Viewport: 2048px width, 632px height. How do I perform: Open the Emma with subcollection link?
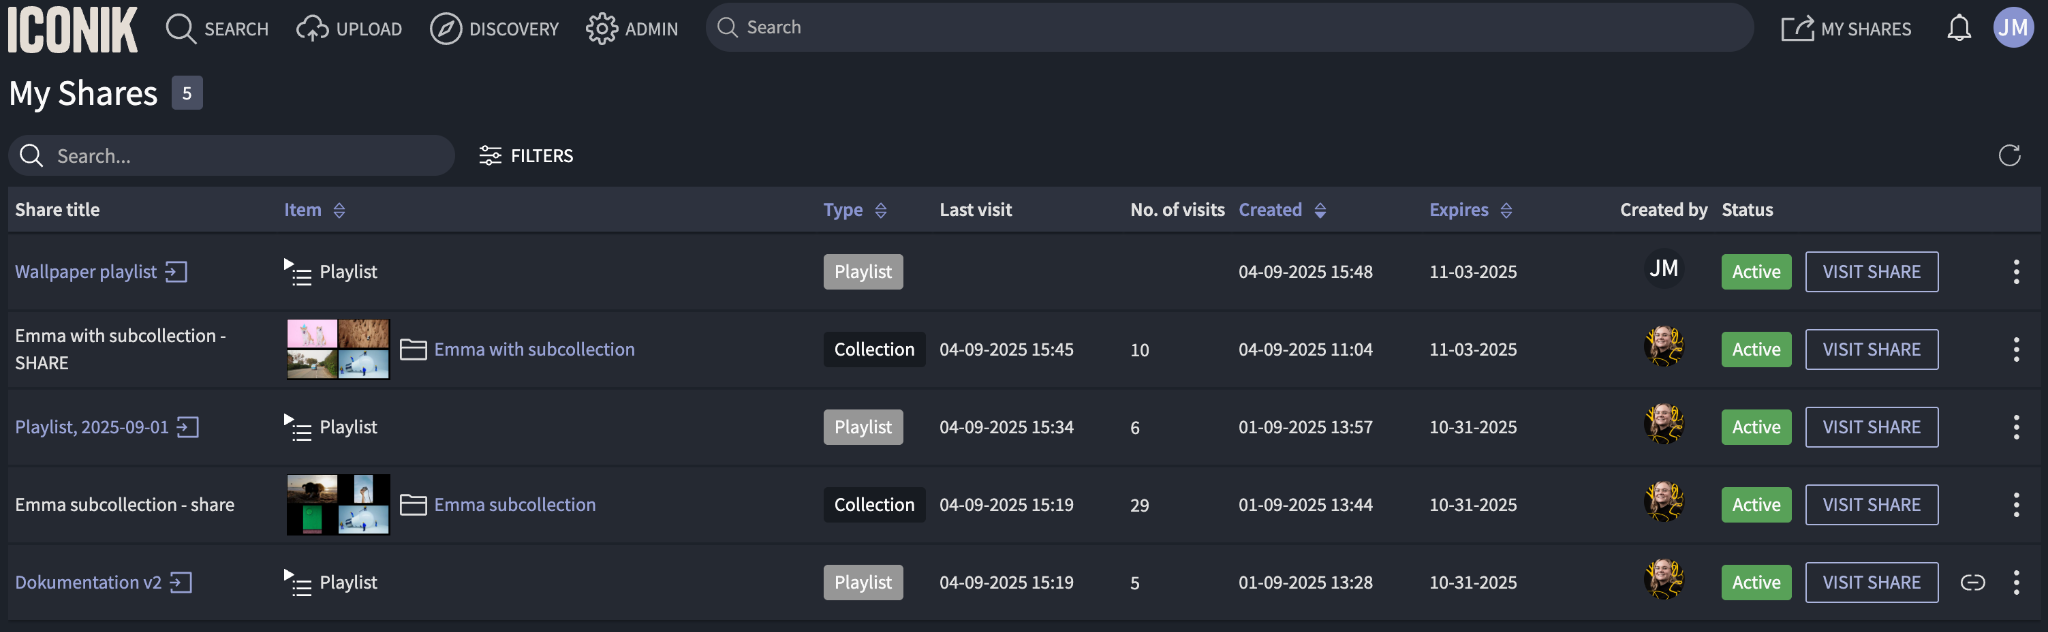point(534,350)
